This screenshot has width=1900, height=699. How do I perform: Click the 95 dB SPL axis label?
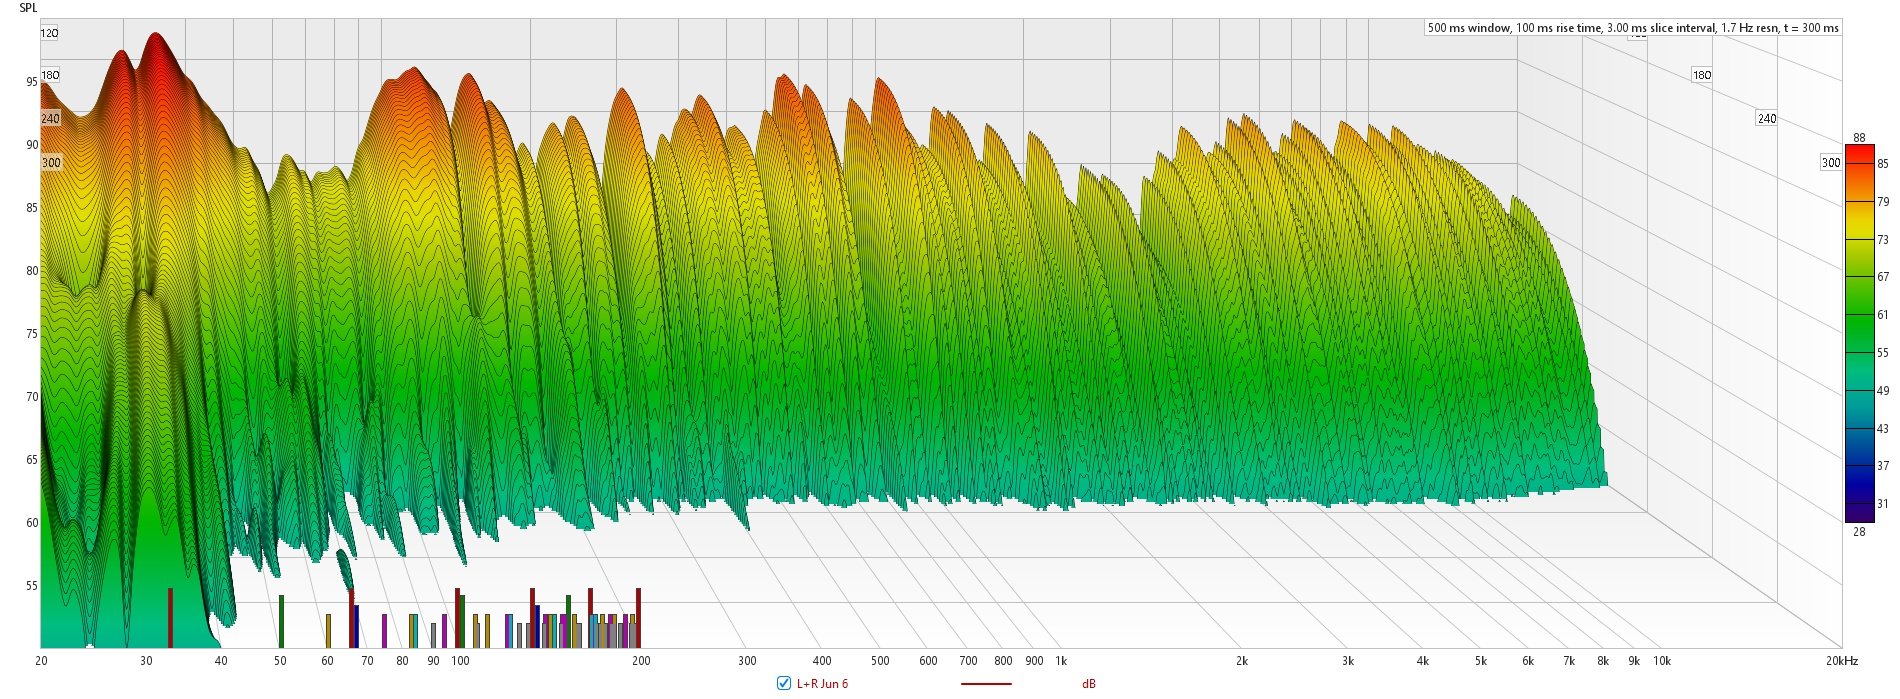(32, 82)
